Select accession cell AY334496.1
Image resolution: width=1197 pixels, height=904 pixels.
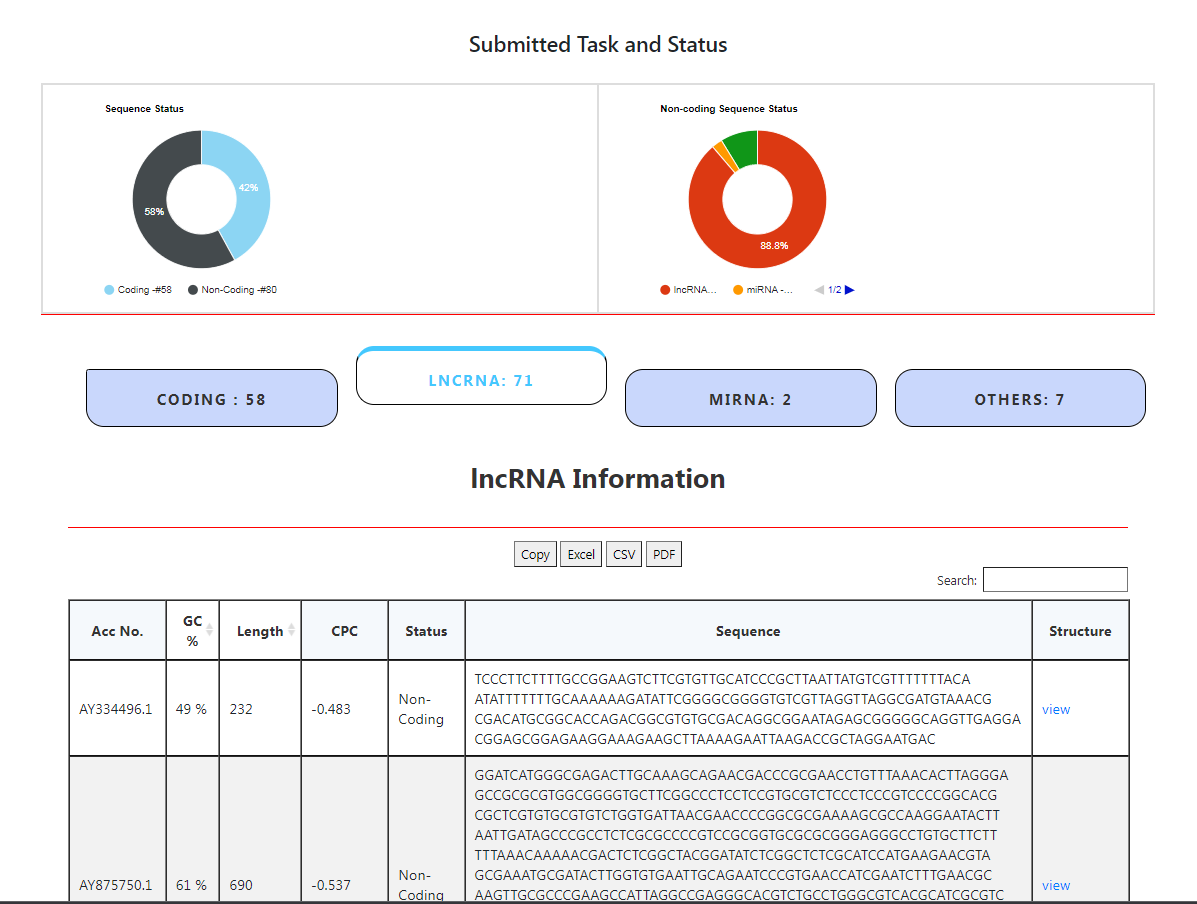click(116, 709)
